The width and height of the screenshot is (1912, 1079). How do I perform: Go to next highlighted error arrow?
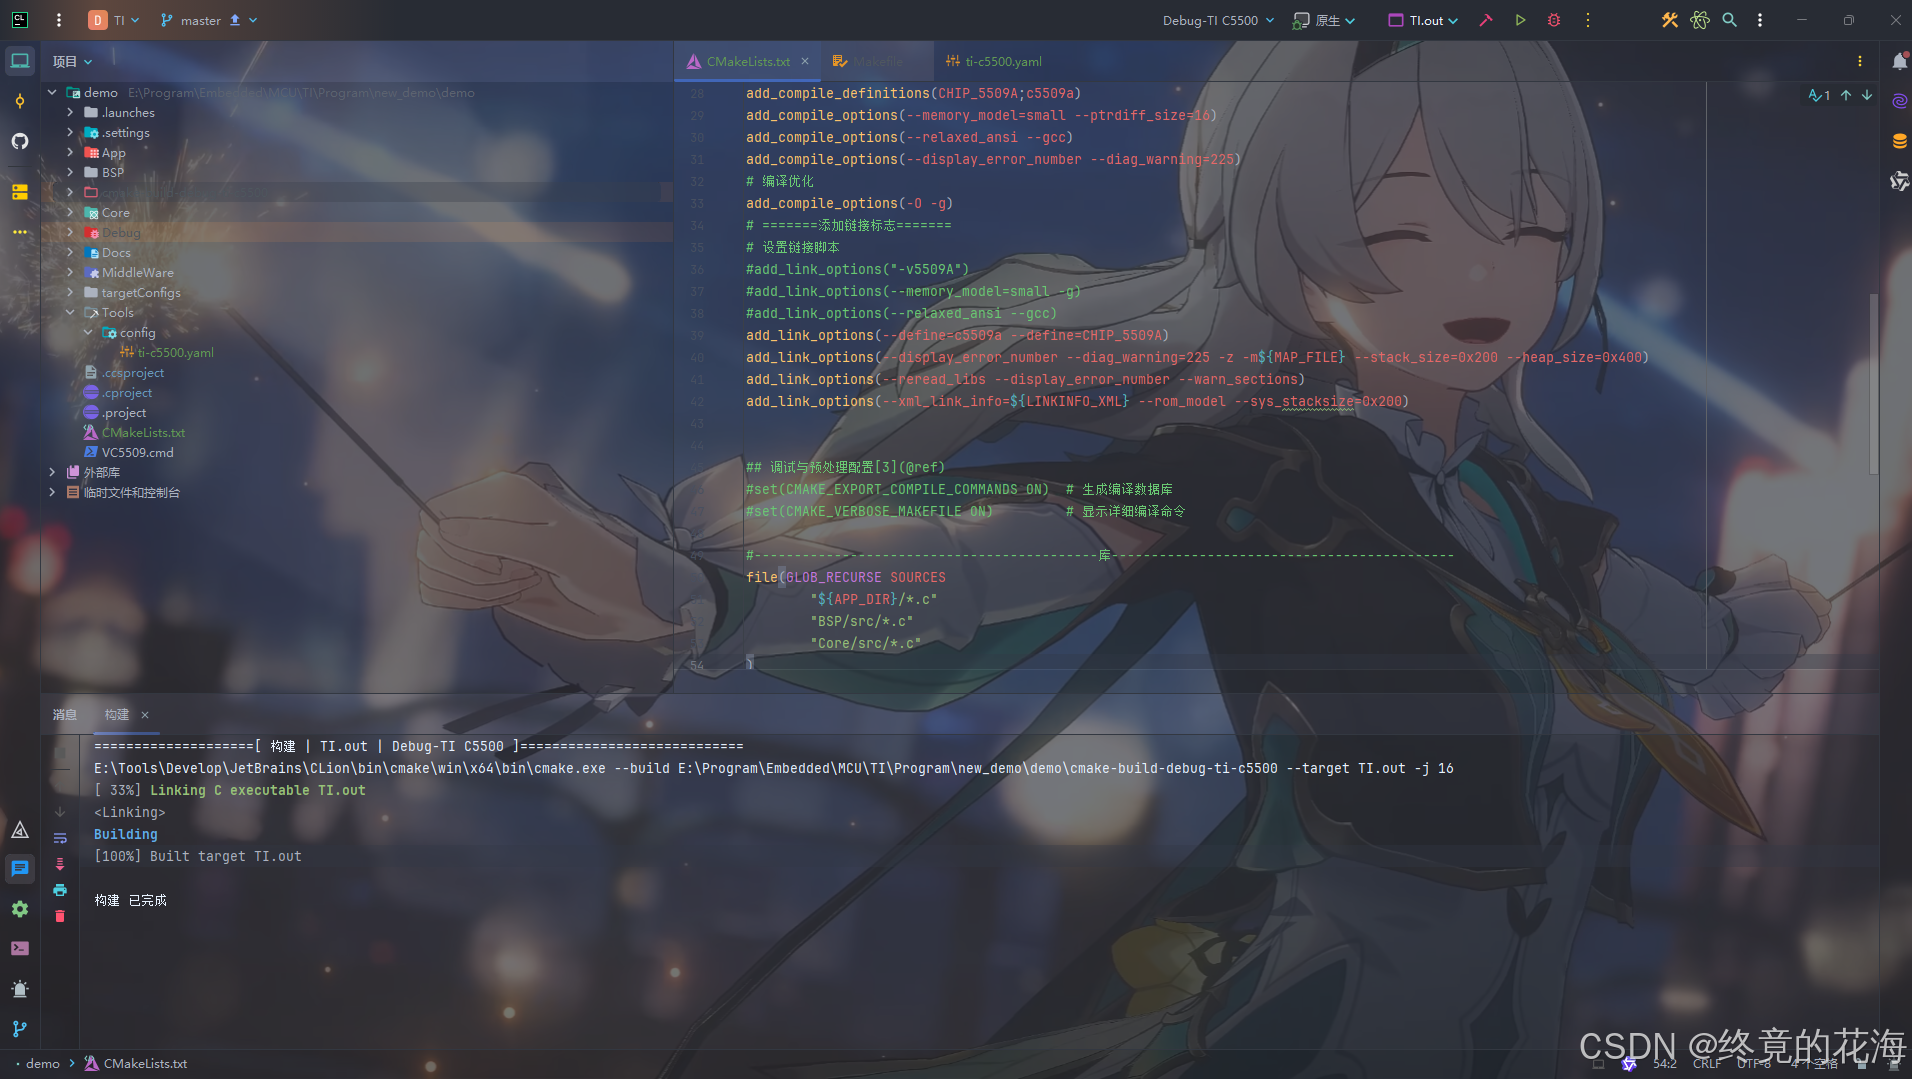click(1867, 95)
